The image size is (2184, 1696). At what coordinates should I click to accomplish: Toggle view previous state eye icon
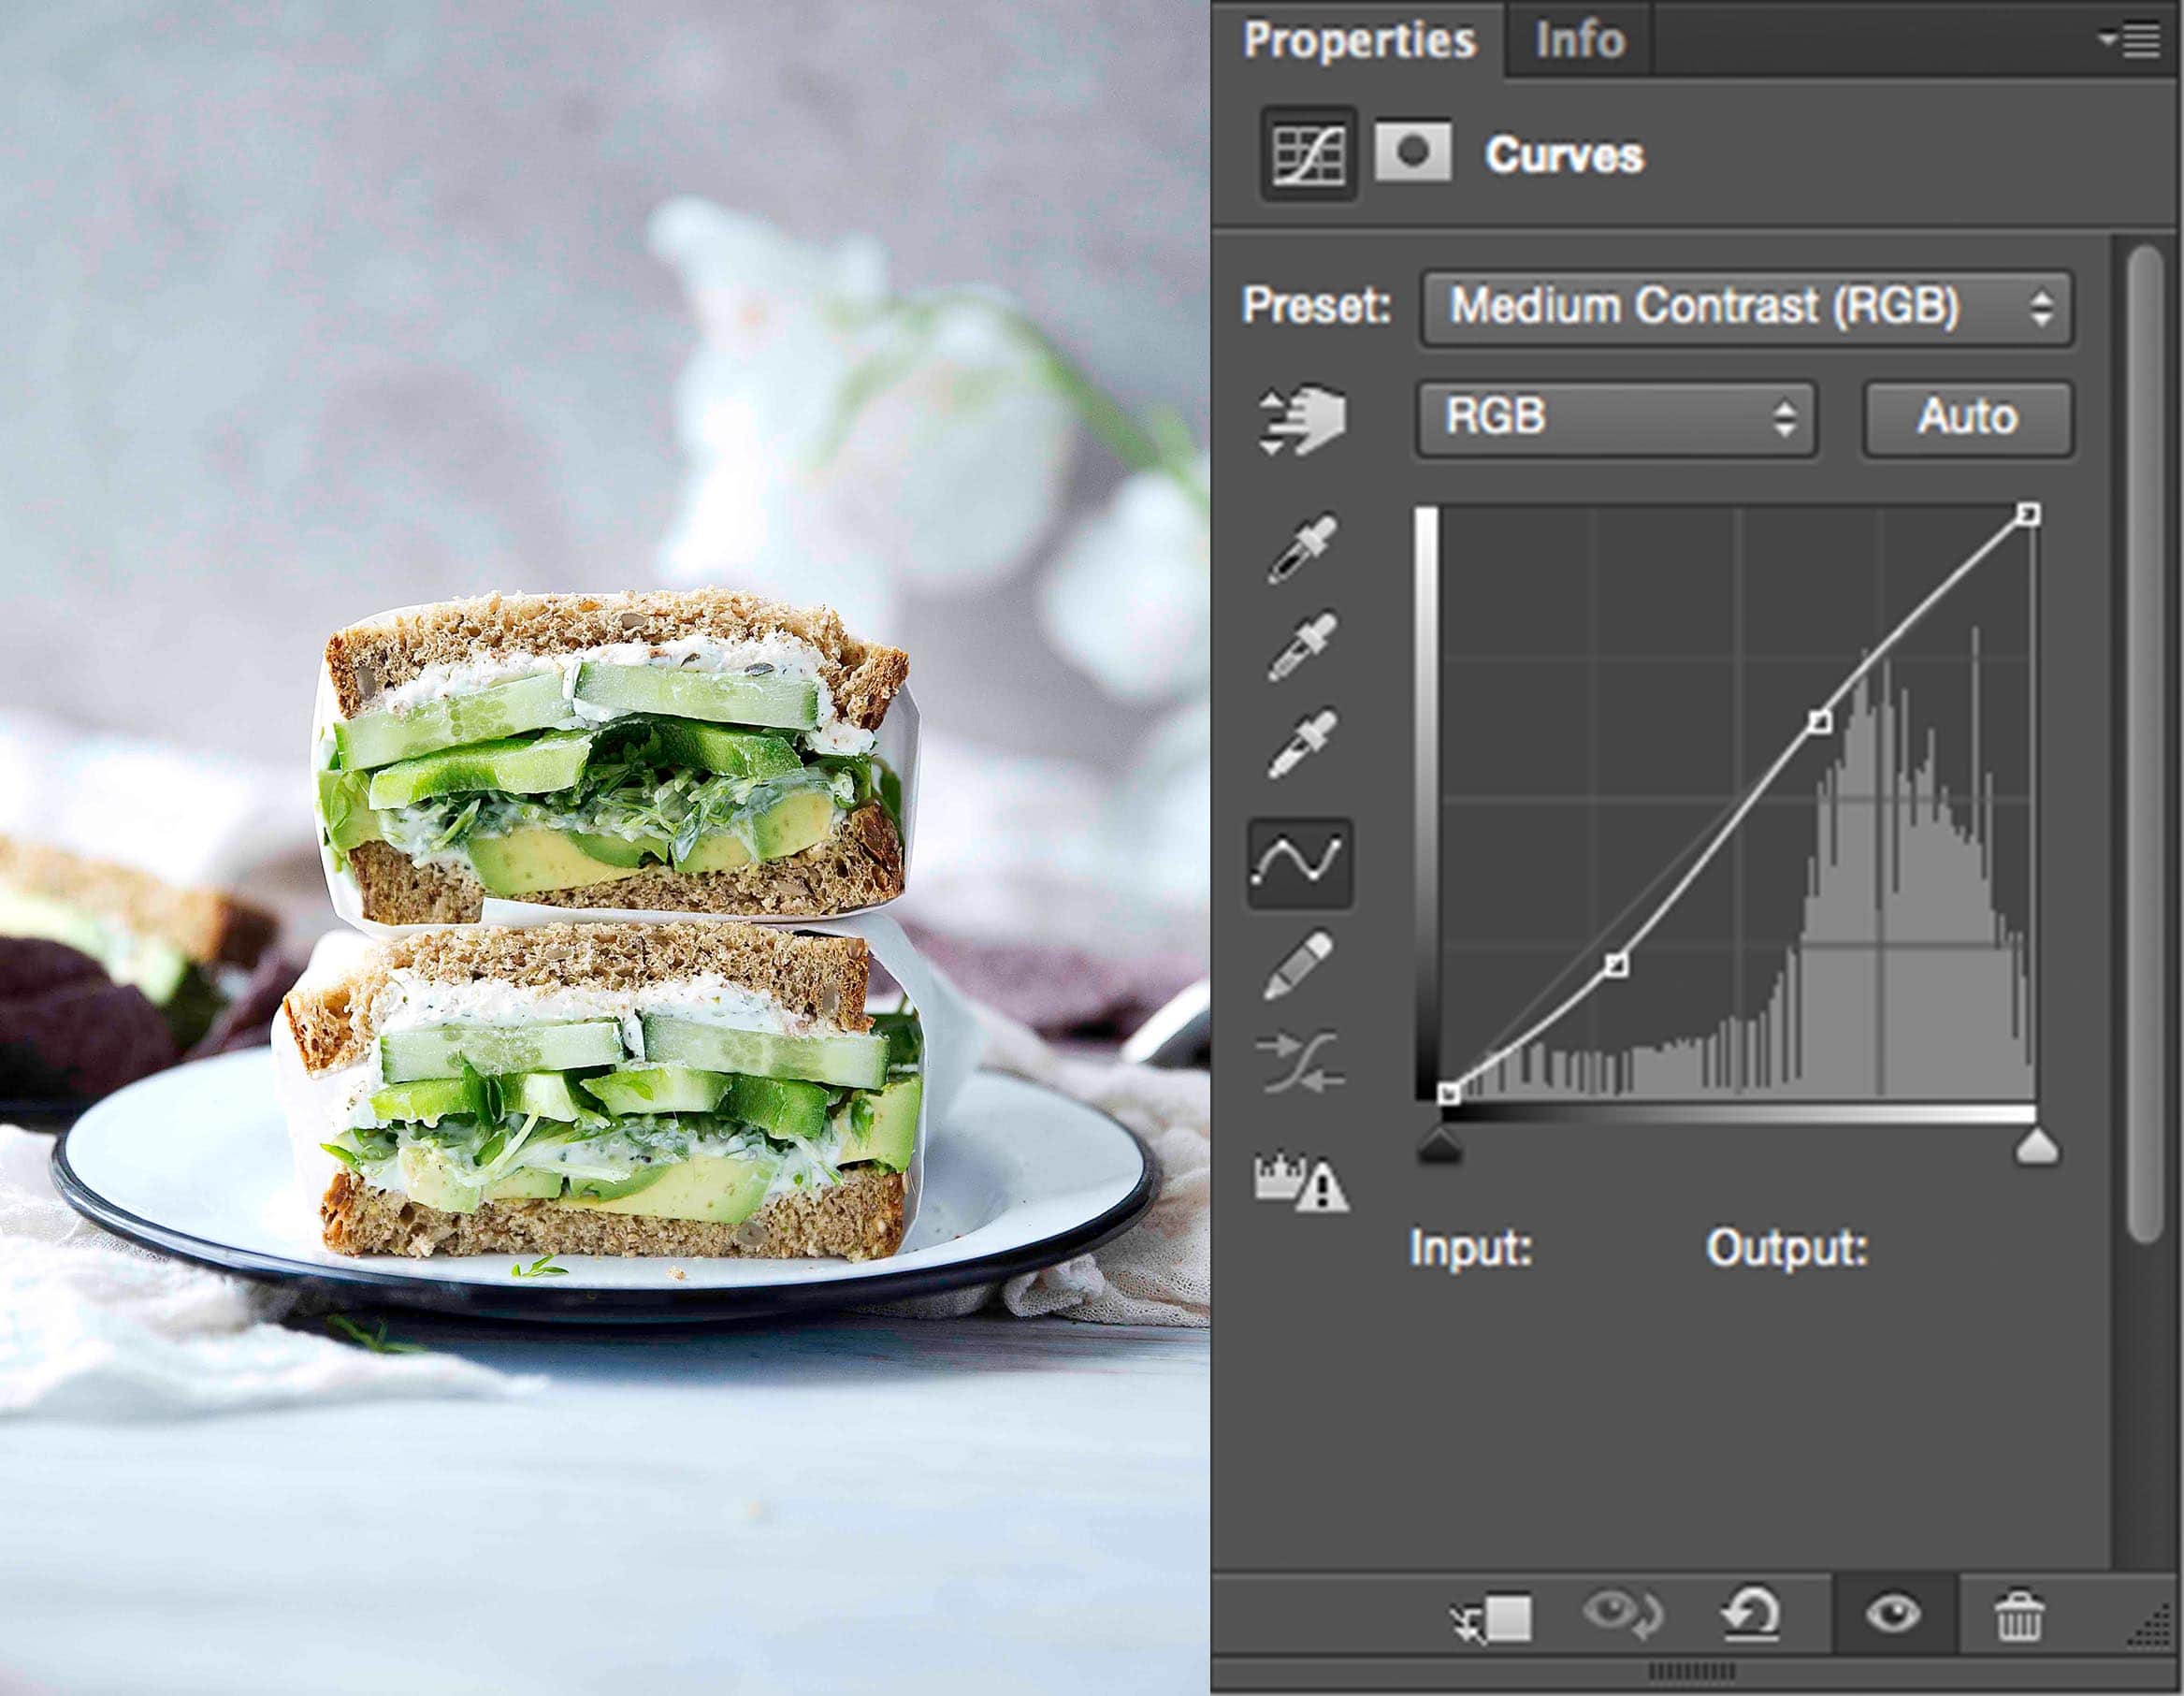tap(1622, 1614)
